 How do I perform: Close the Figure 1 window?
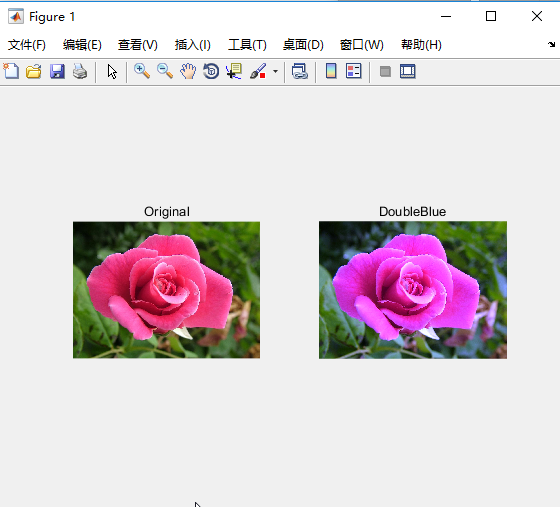[537, 16]
